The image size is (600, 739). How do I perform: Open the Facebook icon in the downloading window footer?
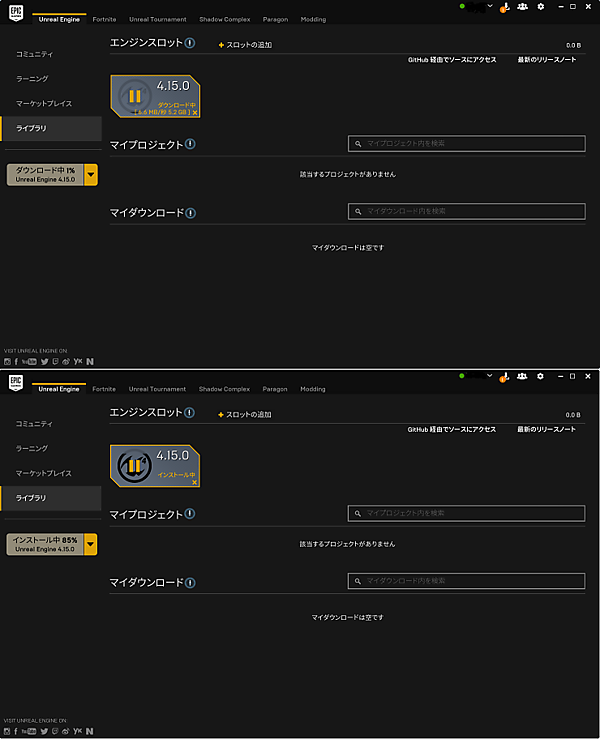(16, 361)
